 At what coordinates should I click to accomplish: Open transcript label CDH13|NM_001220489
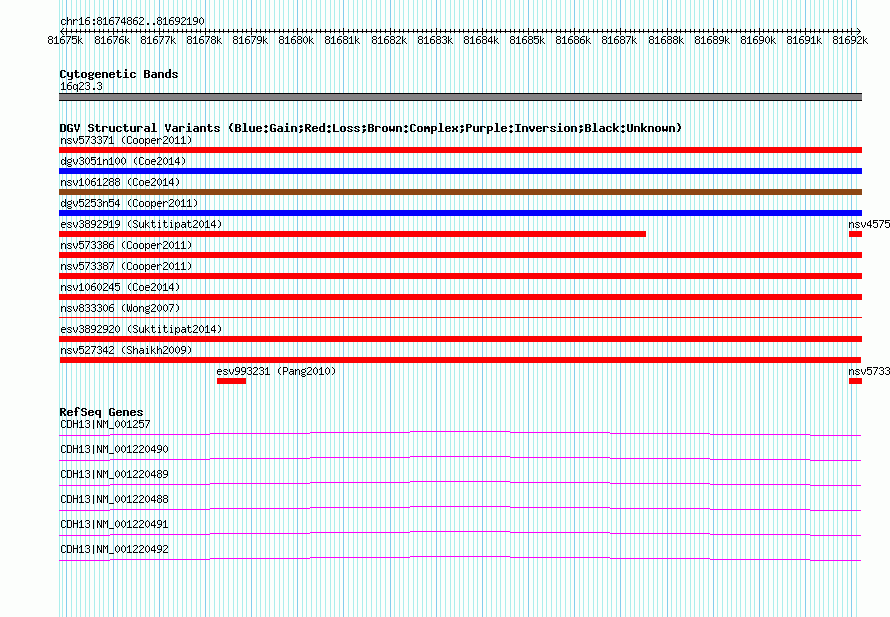pyautogui.click(x=114, y=474)
